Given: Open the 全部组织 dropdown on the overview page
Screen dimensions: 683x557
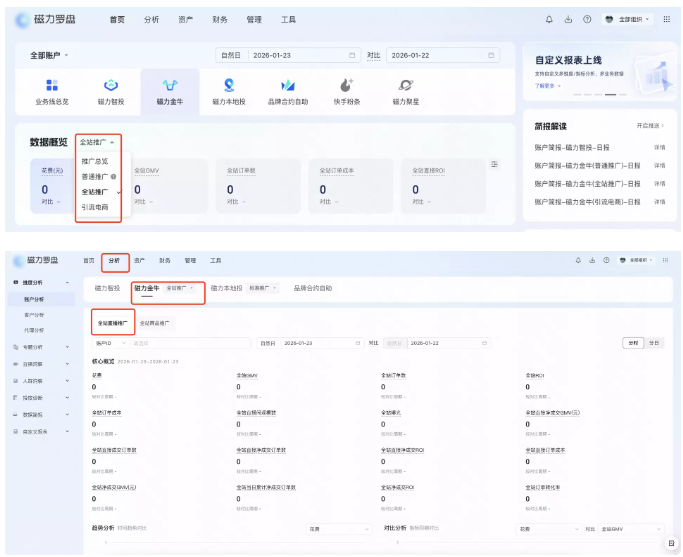Looking at the screenshot, I should [628, 19].
